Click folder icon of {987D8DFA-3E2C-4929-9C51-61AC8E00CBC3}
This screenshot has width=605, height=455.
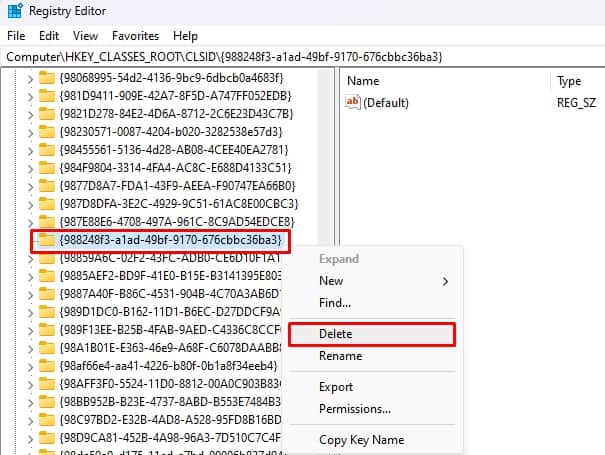pyautogui.click(x=47, y=204)
